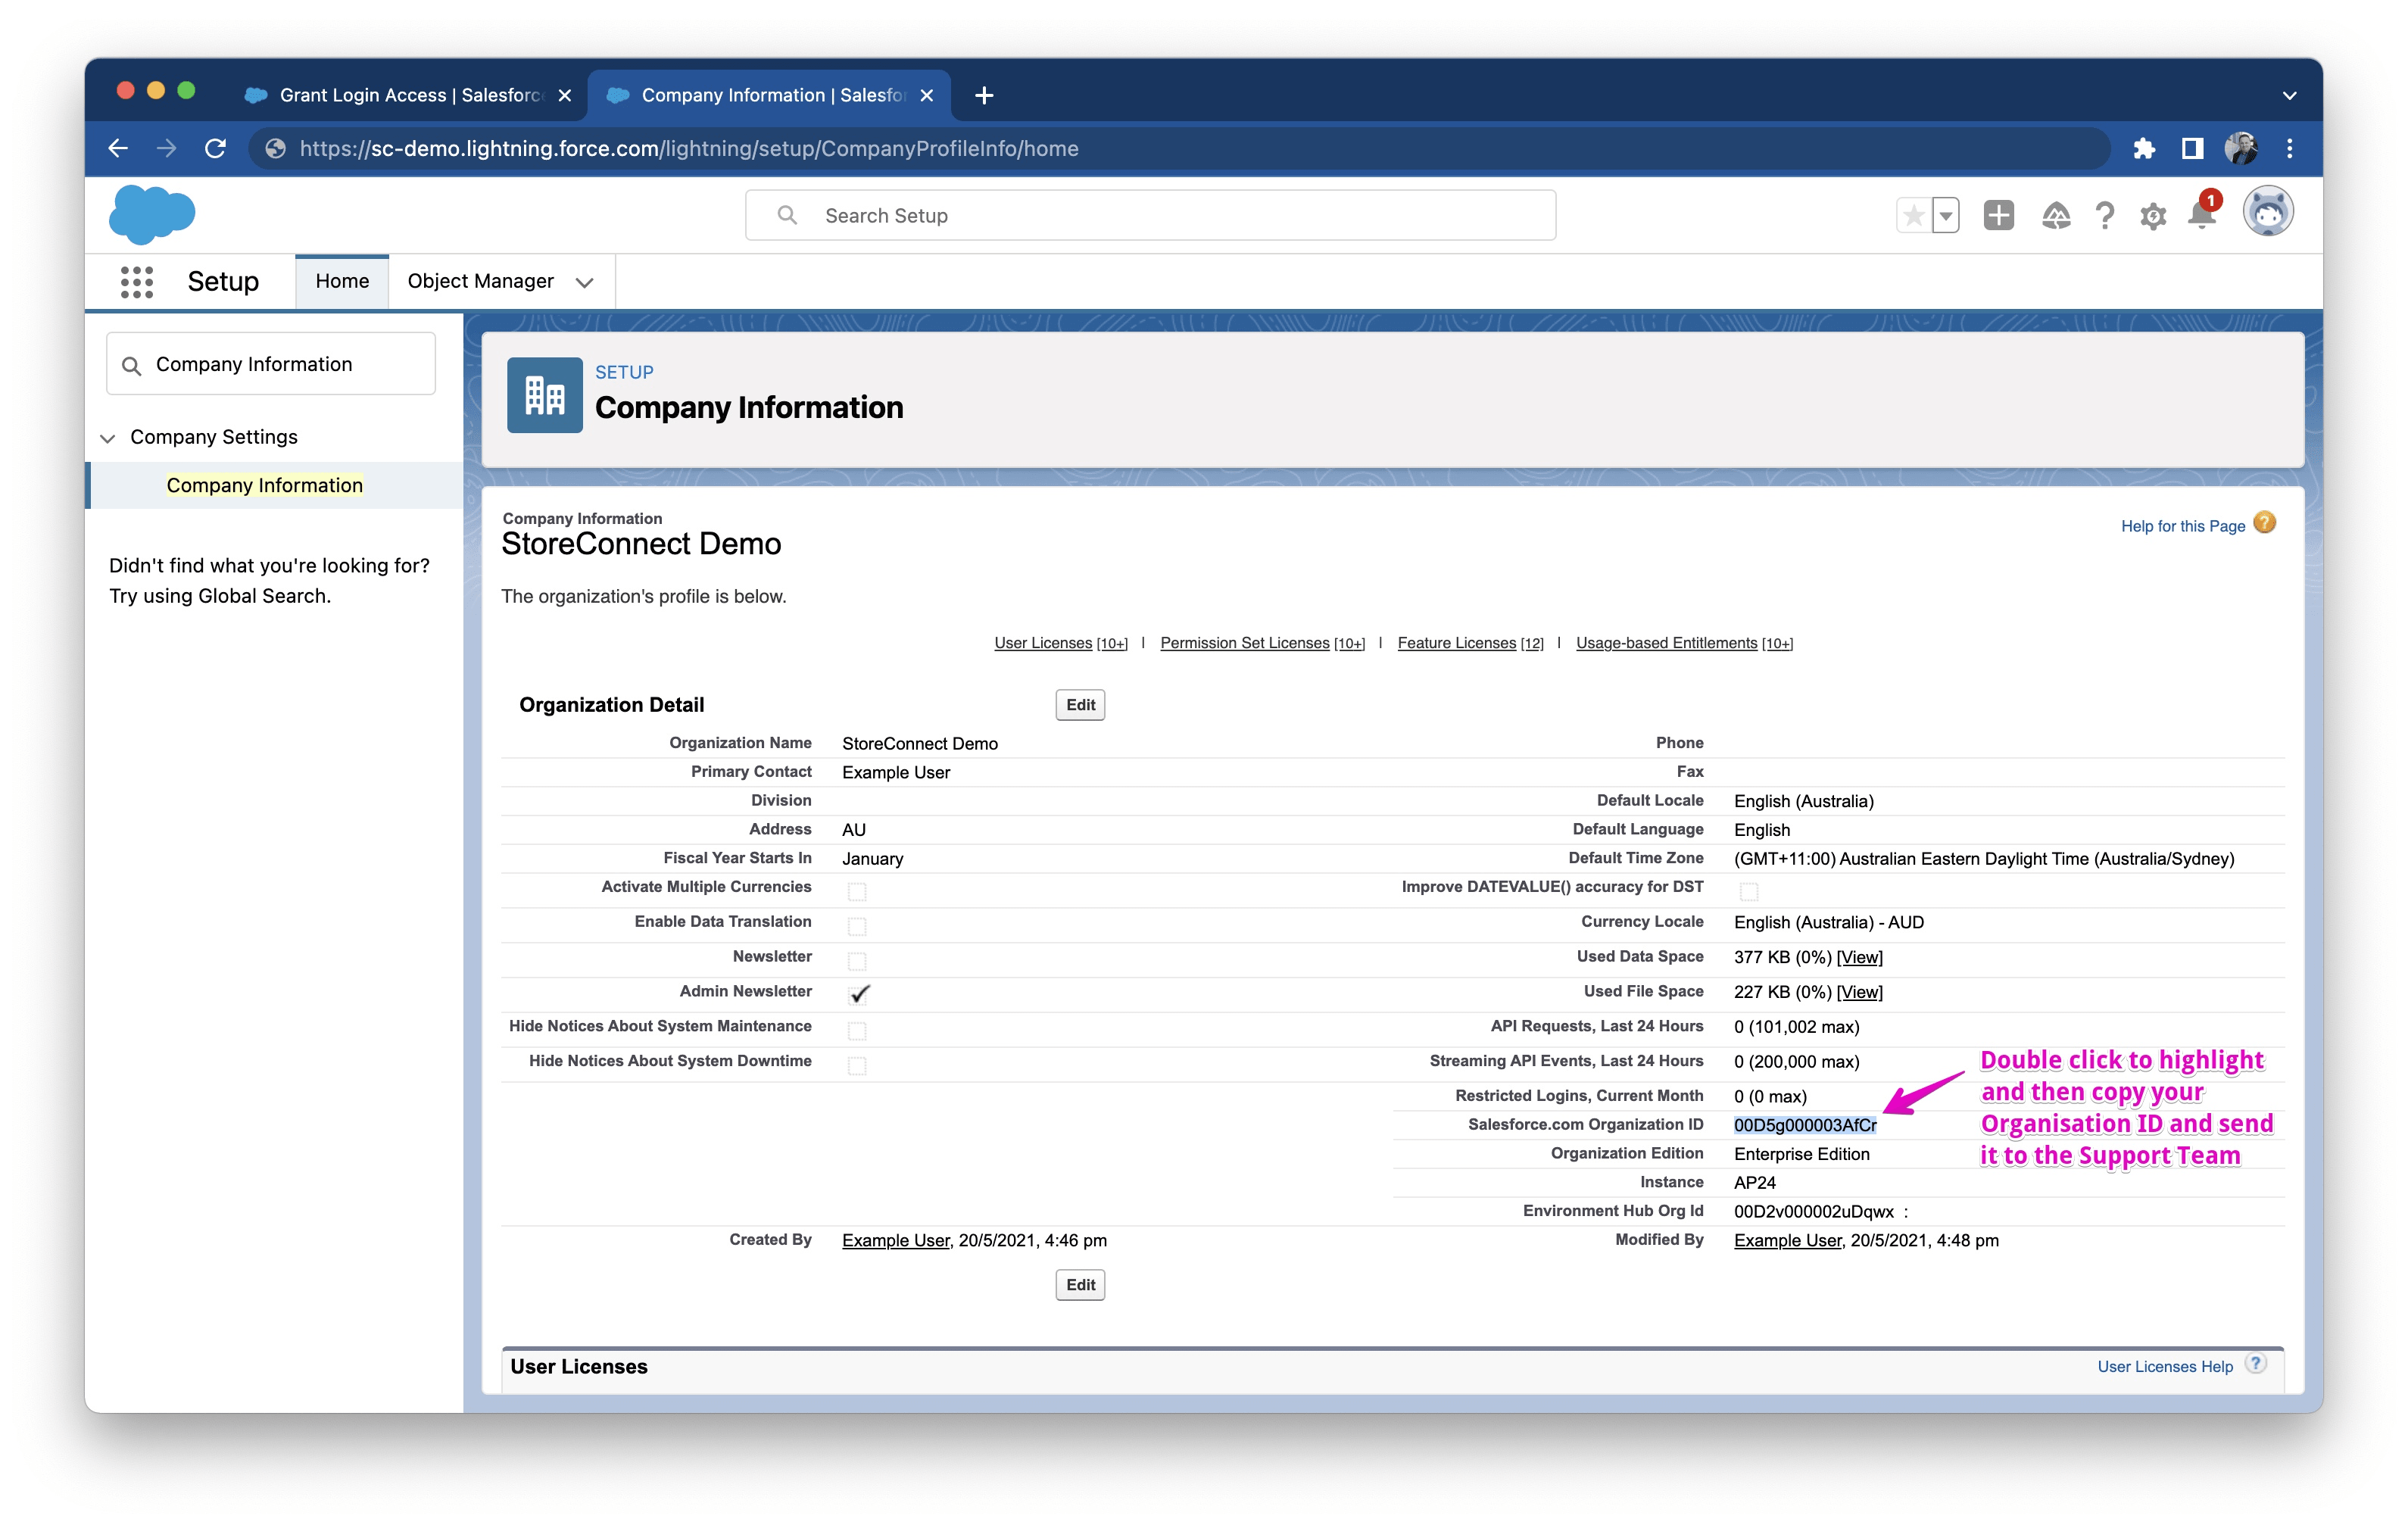2408x1525 pixels.
Task: Uncheck the Admin Newsletter checkbox
Action: pos(859,994)
